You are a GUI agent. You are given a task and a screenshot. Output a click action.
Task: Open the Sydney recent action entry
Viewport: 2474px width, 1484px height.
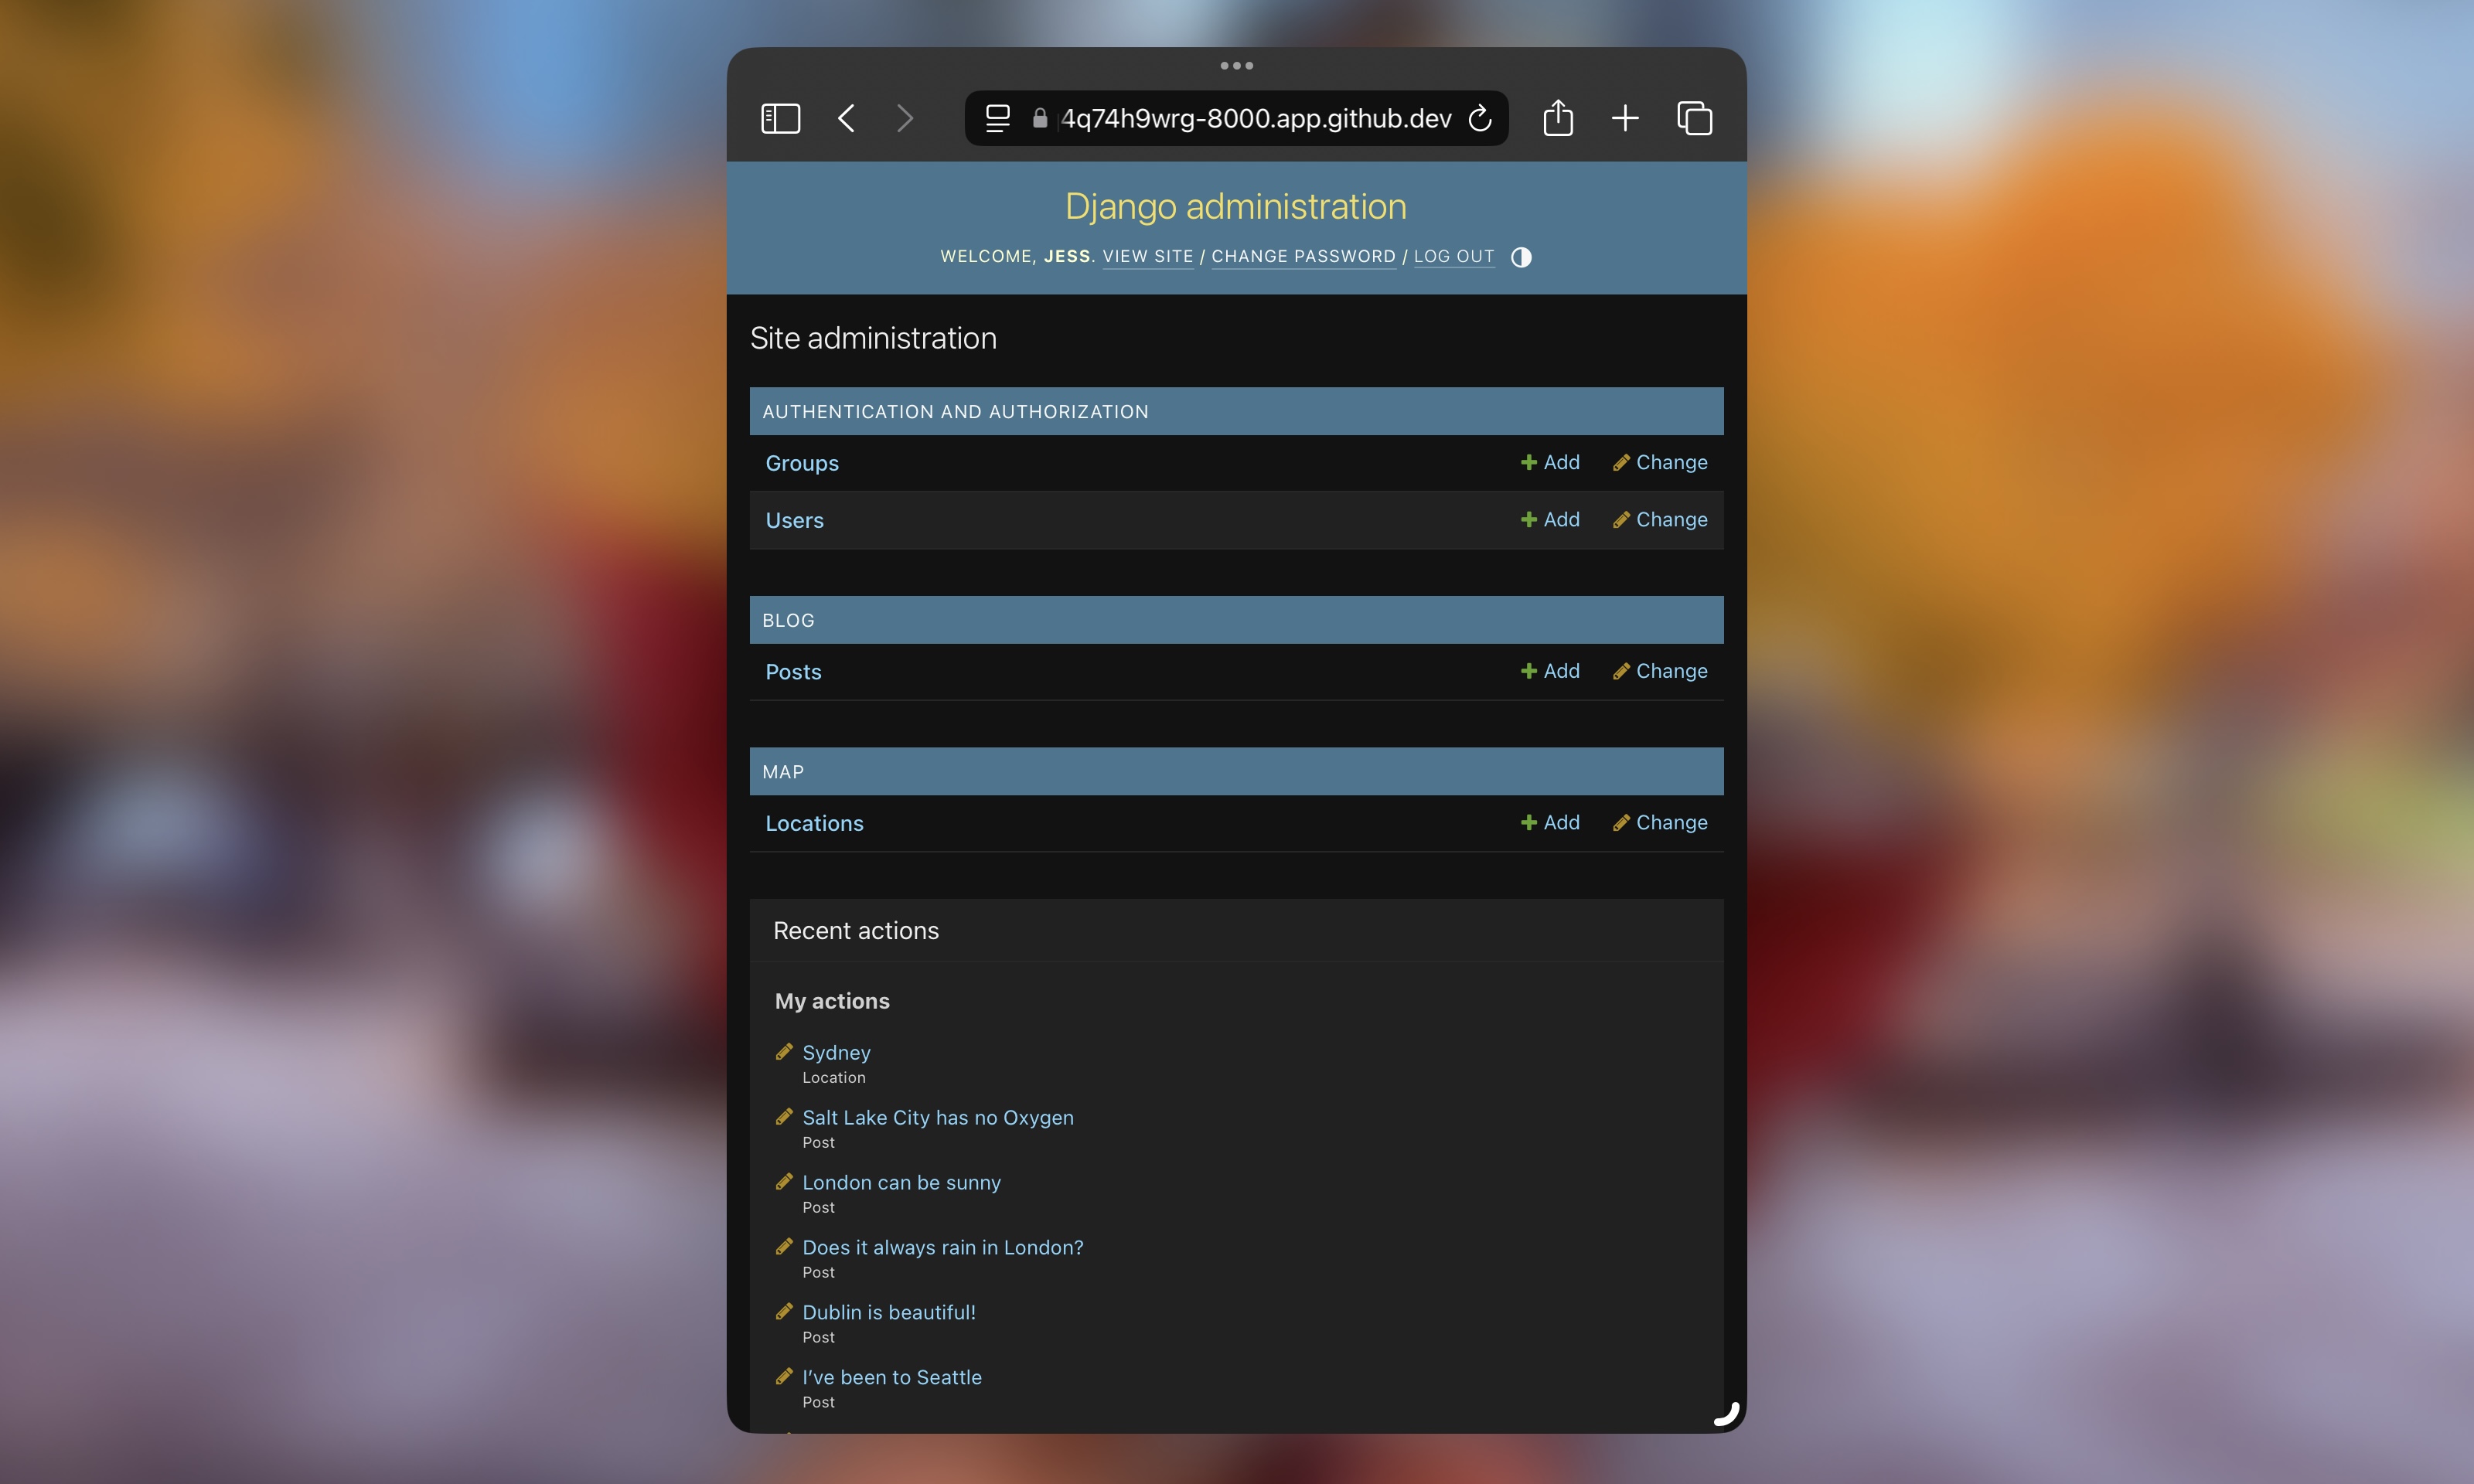(836, 1052)
